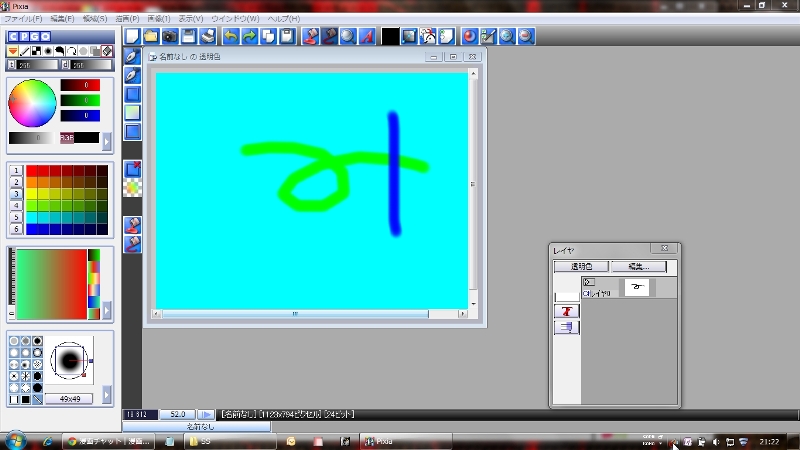The width and height of the screenshot is (800, 450).
Task: Select the dark red brush stroke icon
Action: [x=330, y=36]
